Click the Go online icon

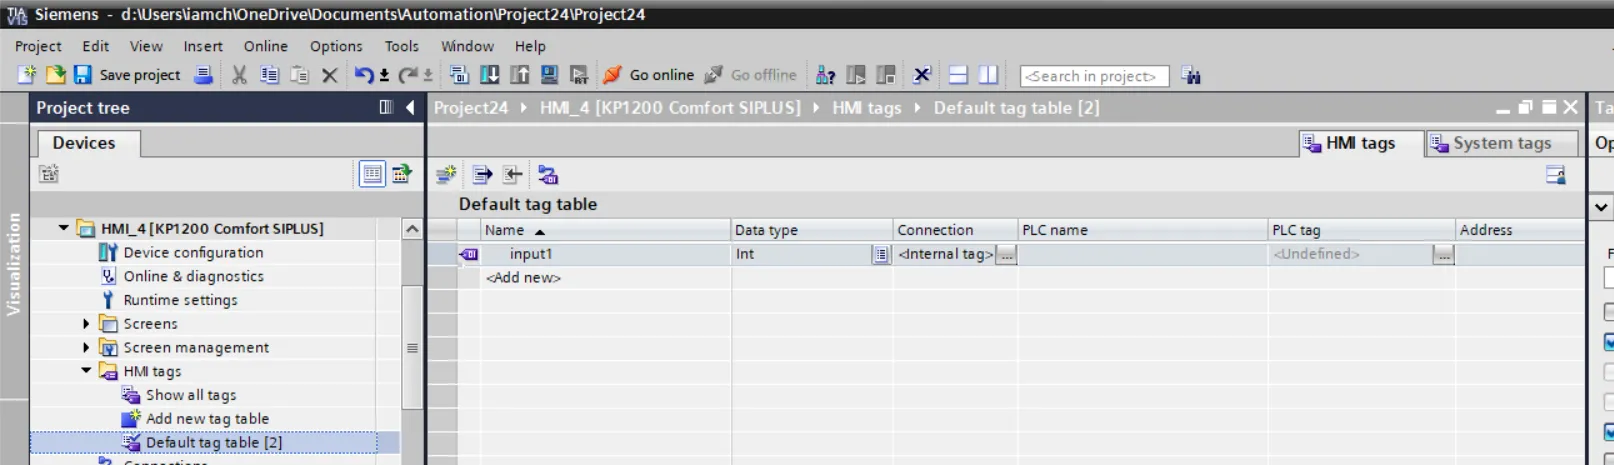pyautogui.click(x=612, y=75)
